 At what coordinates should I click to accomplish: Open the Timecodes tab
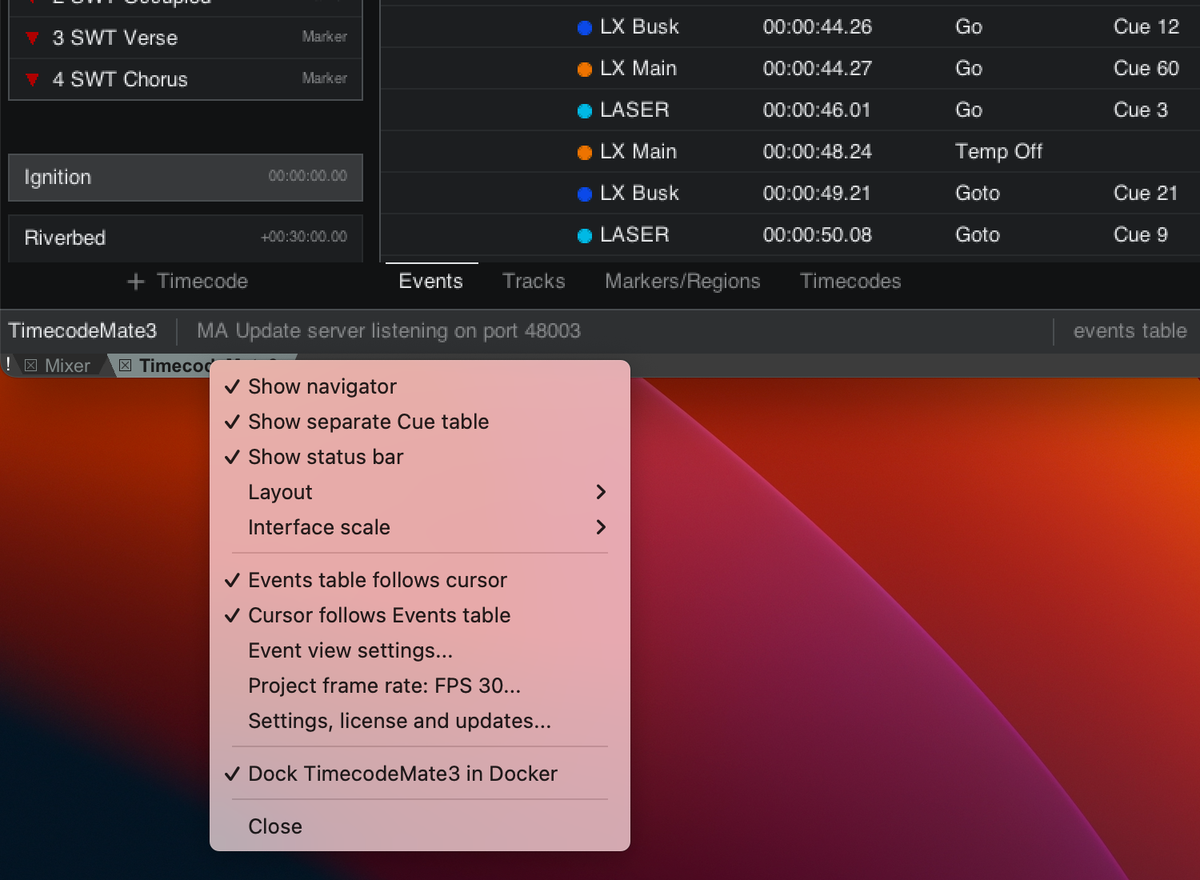[850, 282]
